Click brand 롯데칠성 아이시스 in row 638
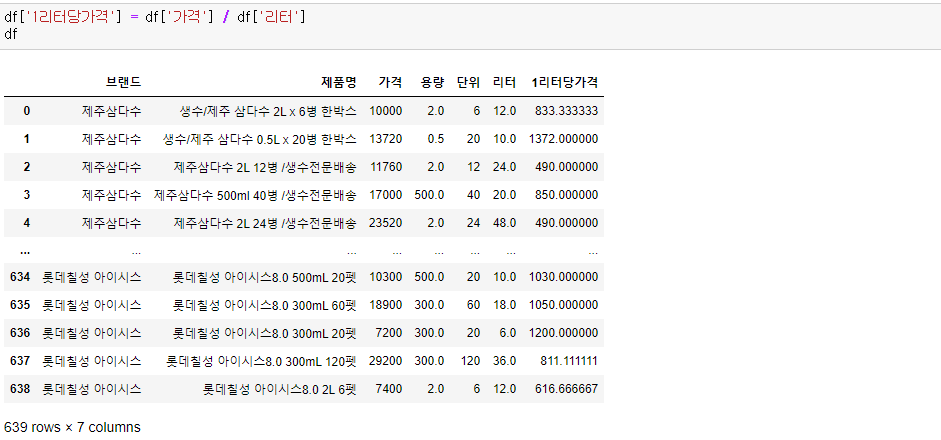The height and width of the screenshot is (440, 941). tap(92, 389)
